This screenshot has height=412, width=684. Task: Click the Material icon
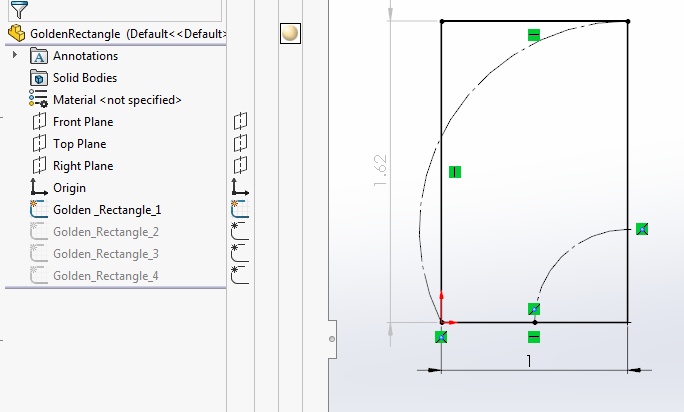(x=38, y=99)
